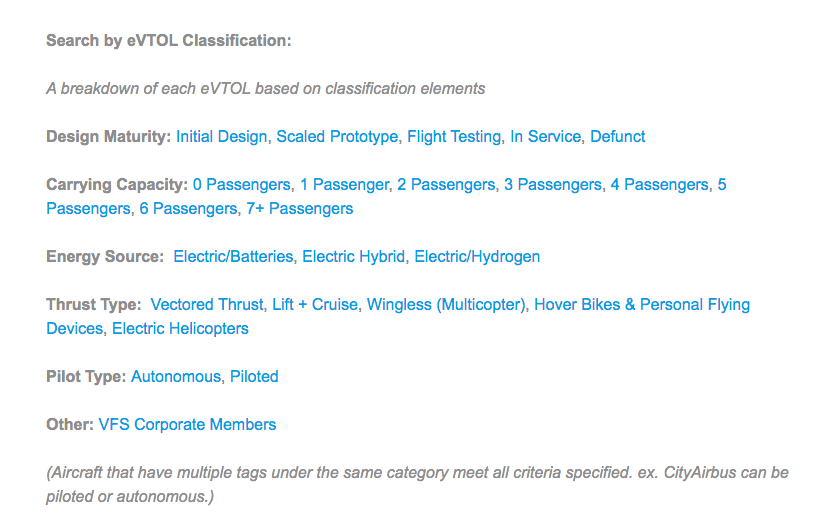Open the 4 Passengers link
Viewport: 822px width, 532px height.
(x=660, y=185)
